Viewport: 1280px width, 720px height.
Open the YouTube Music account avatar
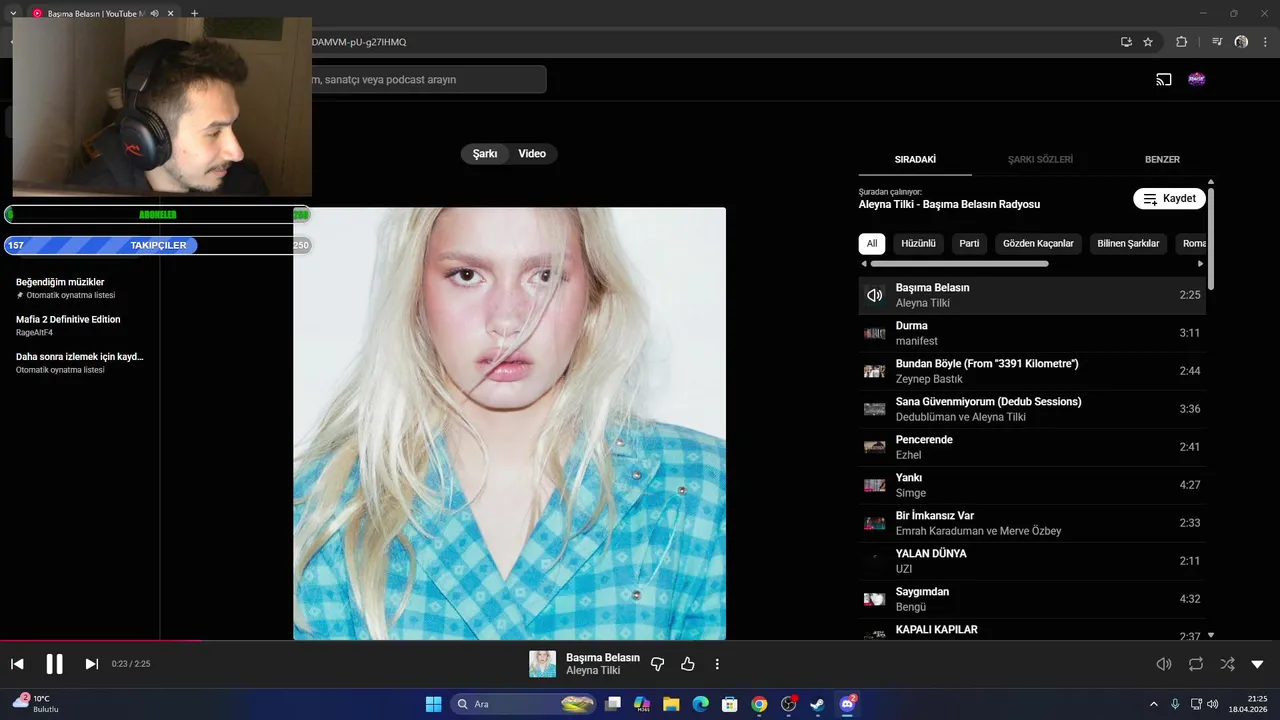(1196, 79)
